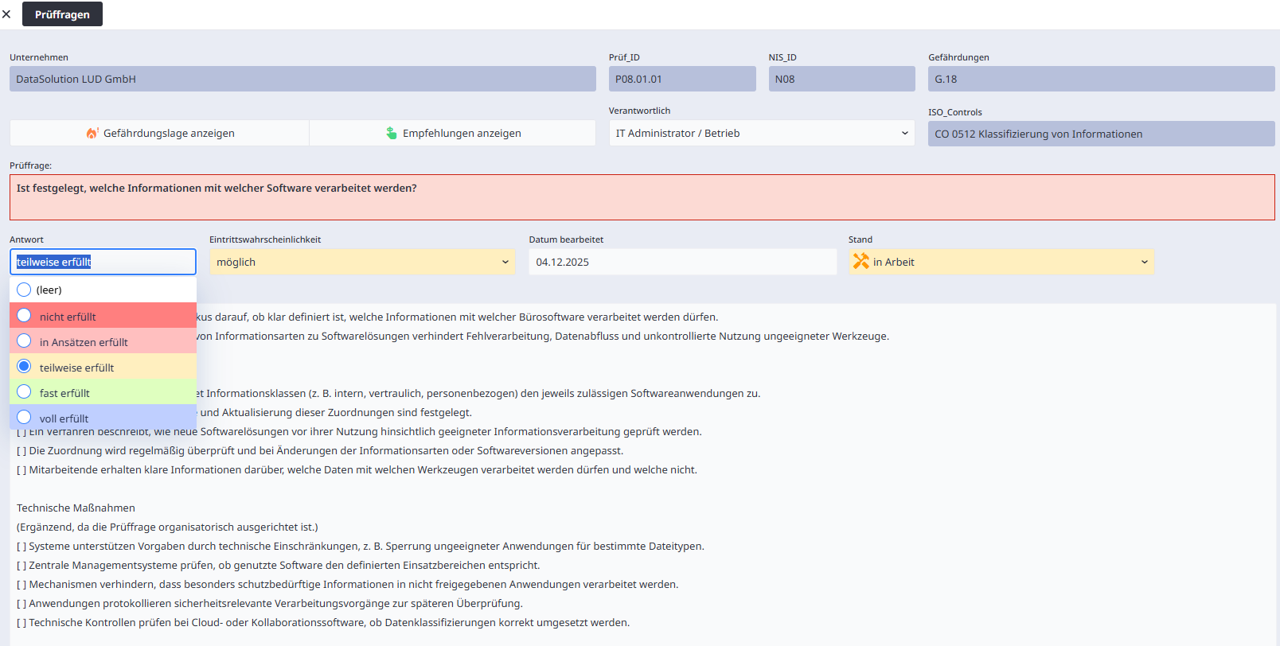This screenshot has height=646, width=1280.
Task: Click line starting 'Systeme unterstützen Vorgaben'
Action: click(x=361, y=546)
